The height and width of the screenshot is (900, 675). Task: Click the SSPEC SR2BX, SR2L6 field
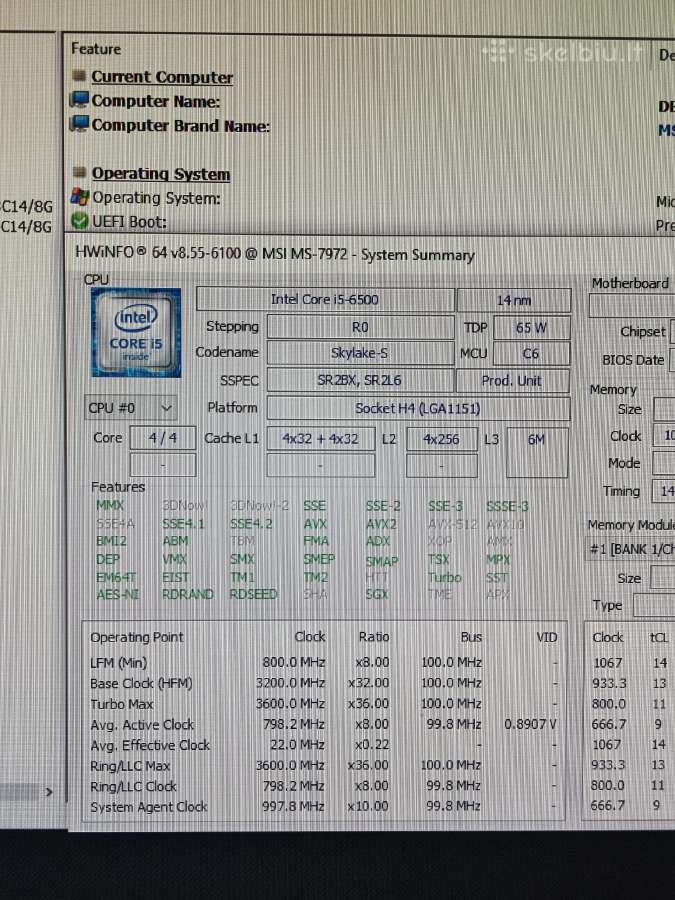[360, 380]
